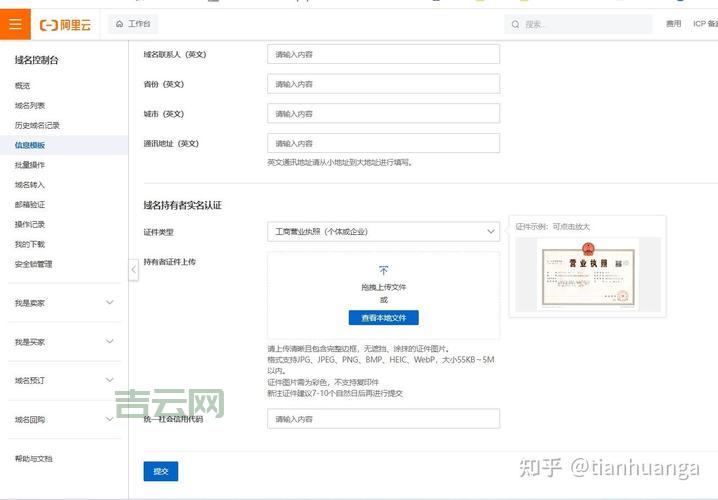Screen dimensions: 718x500
Task: Click the 查看本地文件 button
Action: click(384, 318)
